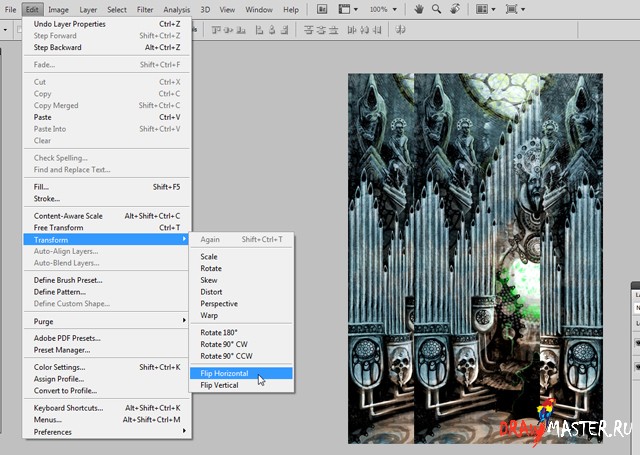Choose Step Backward
The width and height of the screenshot is (640, 455).
coord(107,47)
